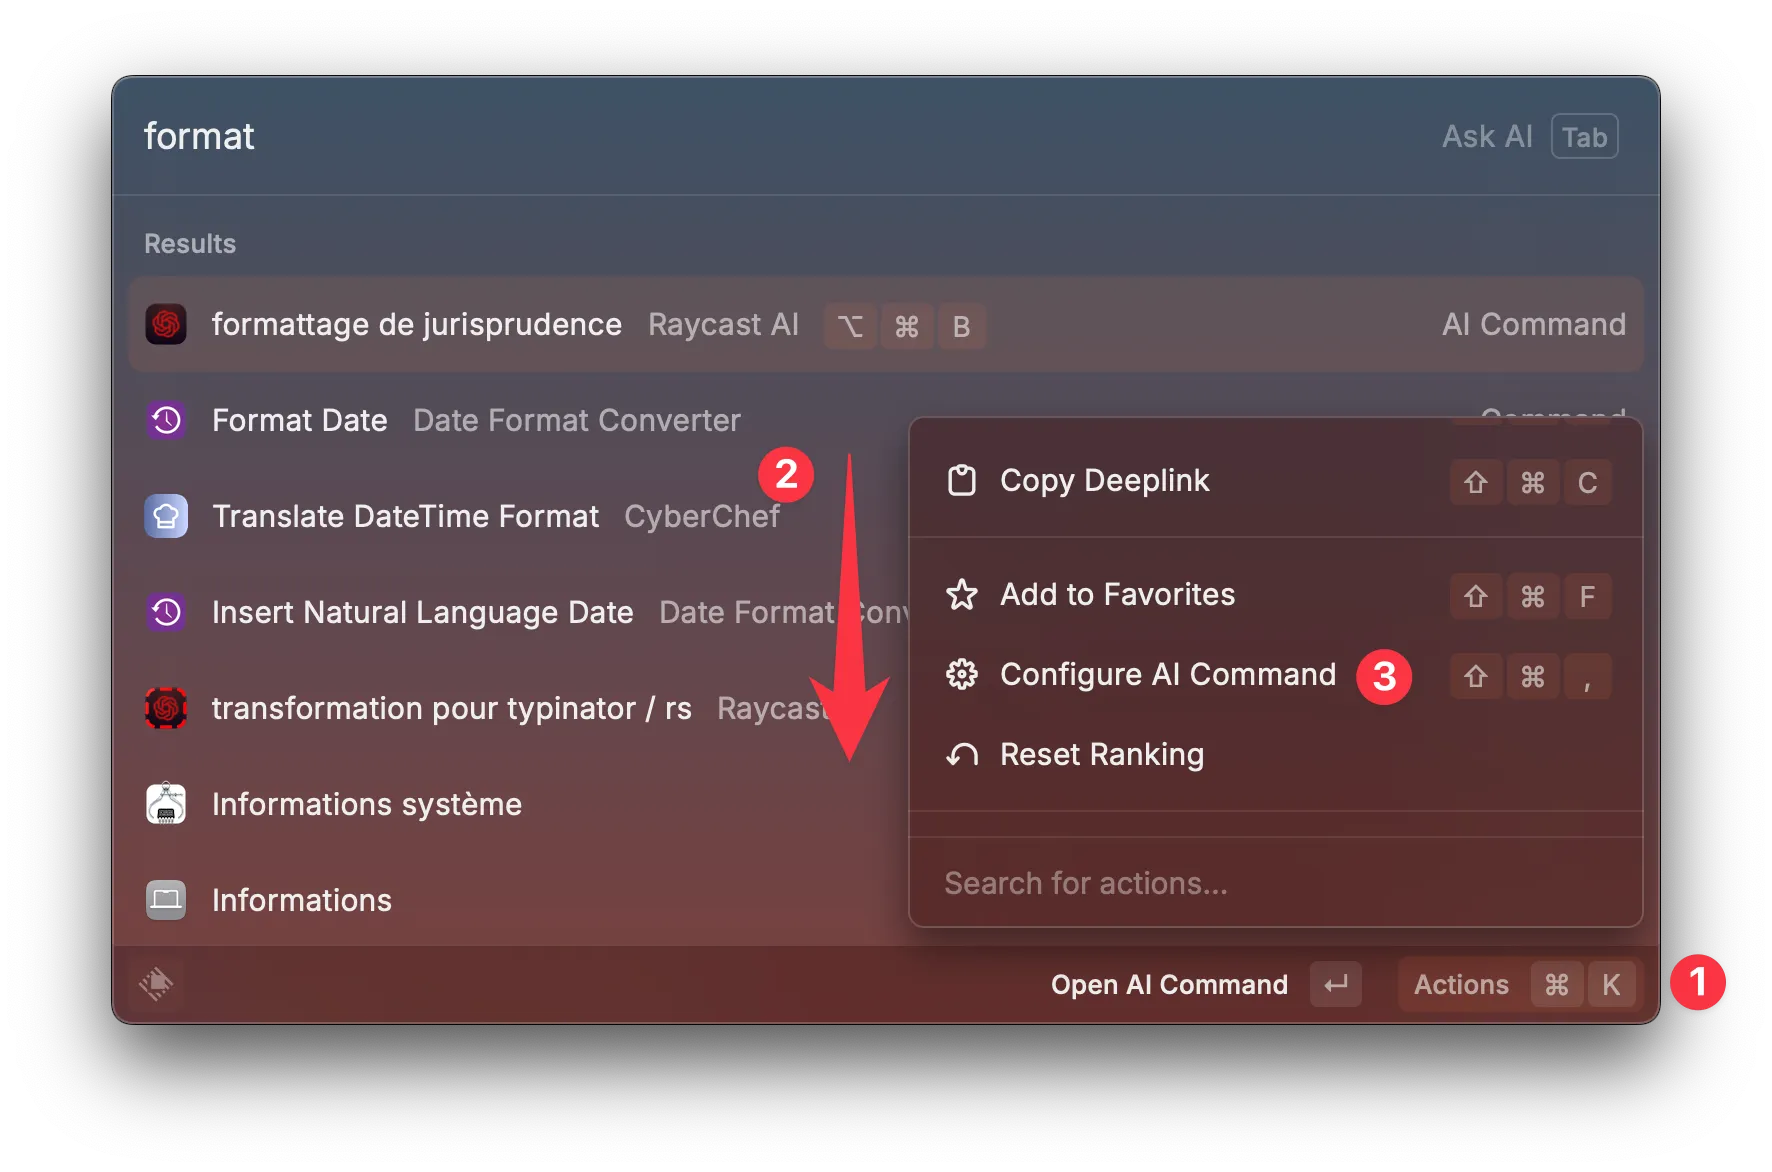Click the Add to Favorites star icon
This screenshot has height=1172, width=1772.
coord(962,595)
